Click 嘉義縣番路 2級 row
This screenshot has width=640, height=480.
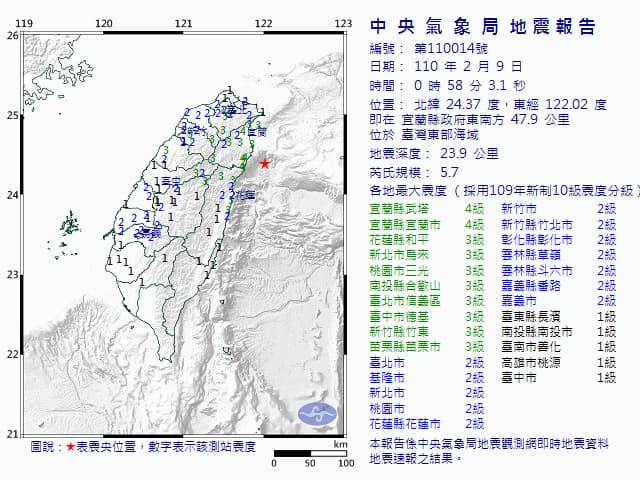[559, 286]
